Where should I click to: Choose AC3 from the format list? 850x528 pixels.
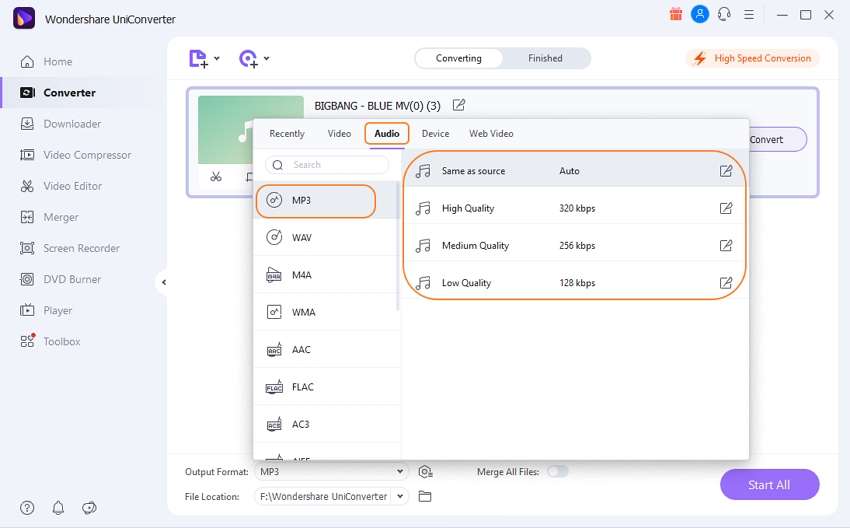(x=325, y=424)
